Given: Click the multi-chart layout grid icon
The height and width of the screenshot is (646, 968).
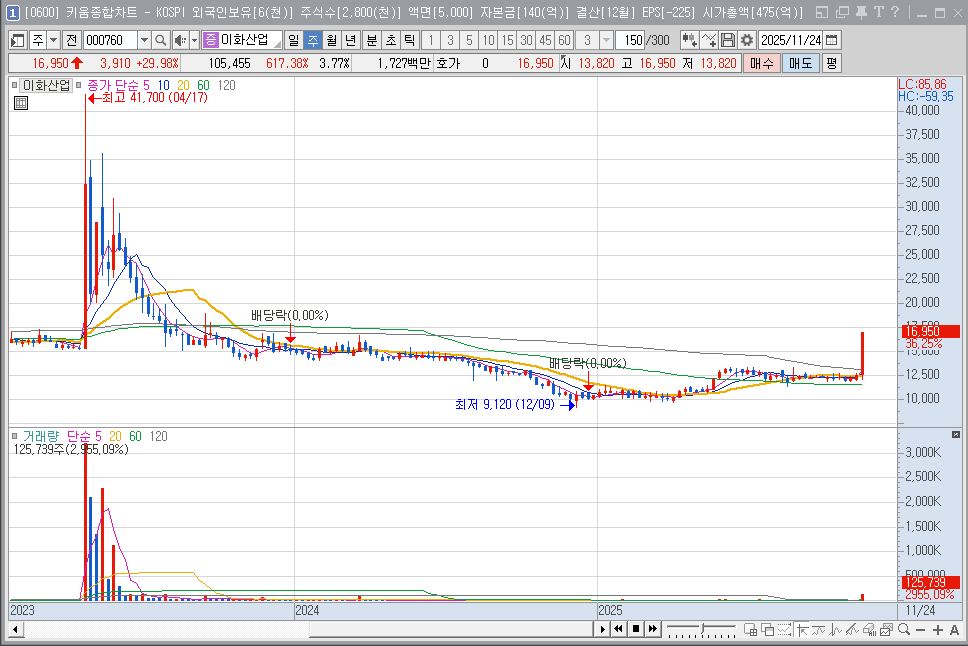Looking at the screenshot, I should pos(751,630).
